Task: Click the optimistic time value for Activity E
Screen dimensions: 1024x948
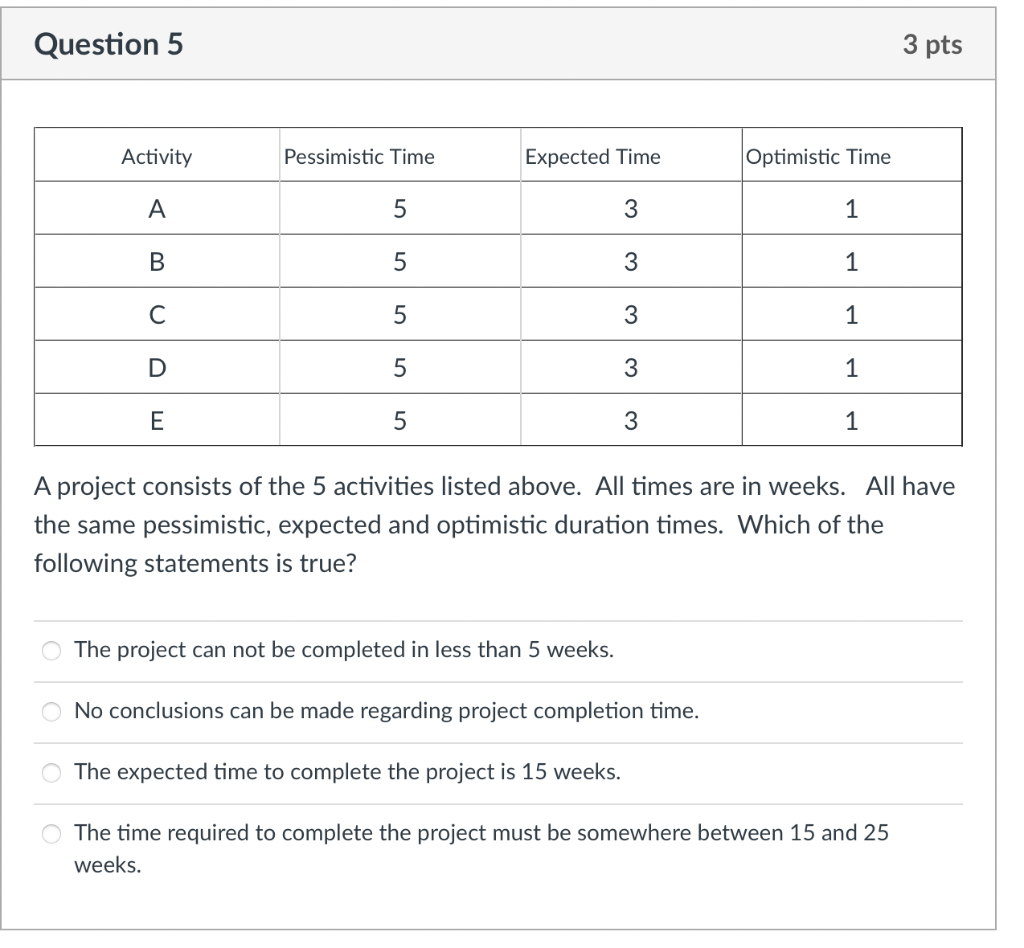Action: coord(851,420)
